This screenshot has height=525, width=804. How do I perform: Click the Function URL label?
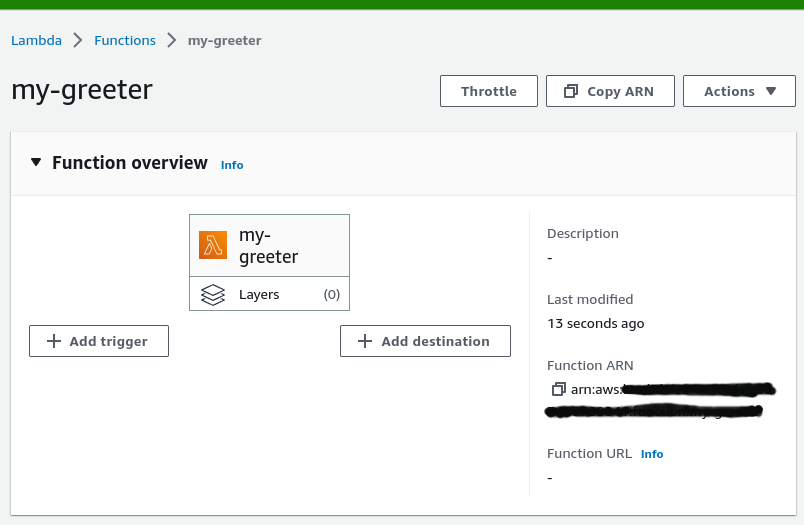589,454
